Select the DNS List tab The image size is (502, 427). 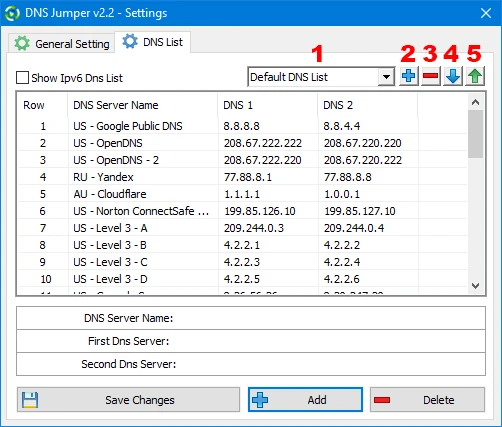153,42
